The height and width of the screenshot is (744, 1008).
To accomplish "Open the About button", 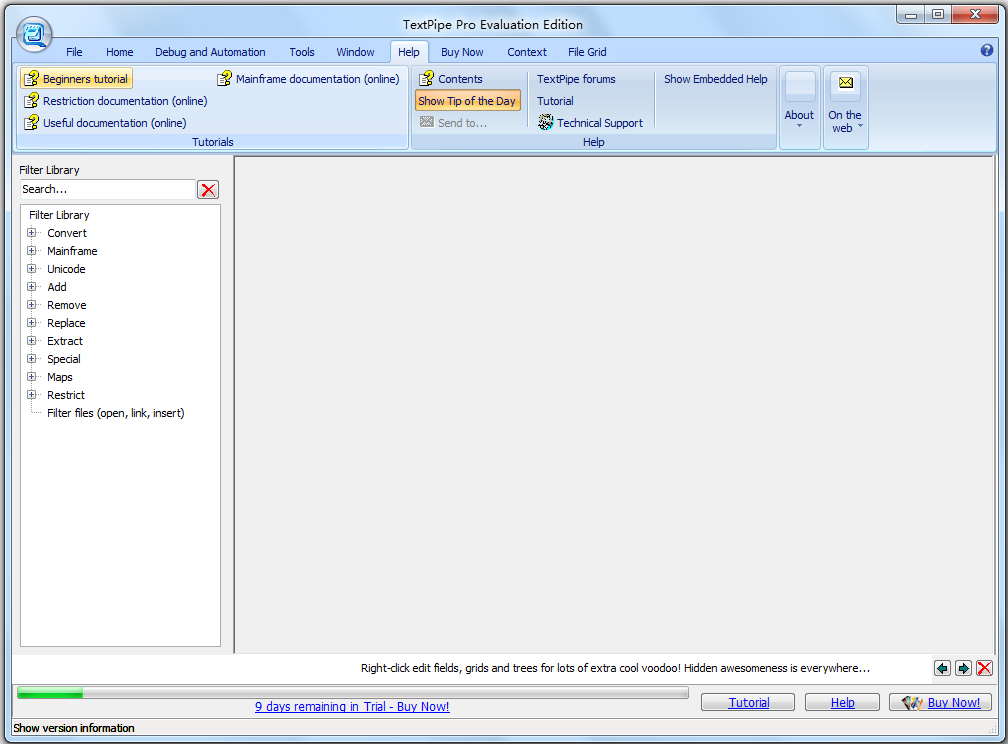I will [x=800, y=107].
